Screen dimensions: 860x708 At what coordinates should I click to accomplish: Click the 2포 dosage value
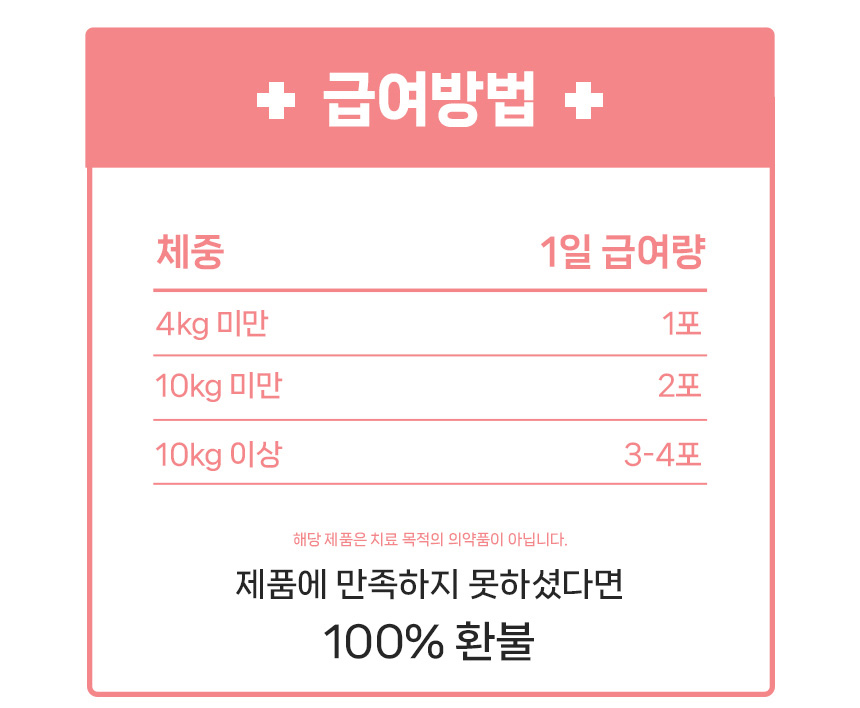click(681, 386)
